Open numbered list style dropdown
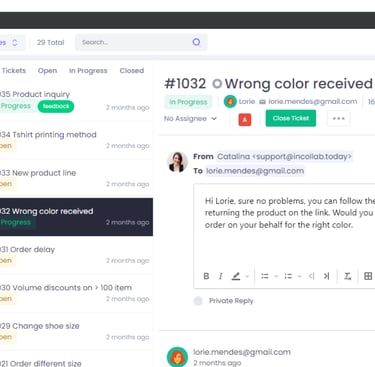The image size is (375, 367). [299, 276]
